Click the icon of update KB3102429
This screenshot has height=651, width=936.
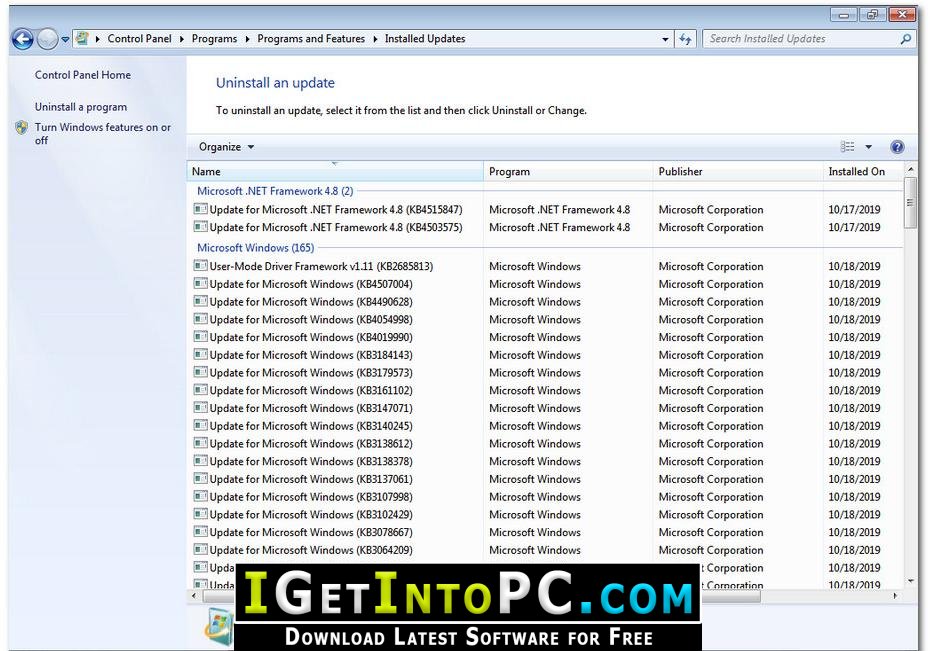201,514
